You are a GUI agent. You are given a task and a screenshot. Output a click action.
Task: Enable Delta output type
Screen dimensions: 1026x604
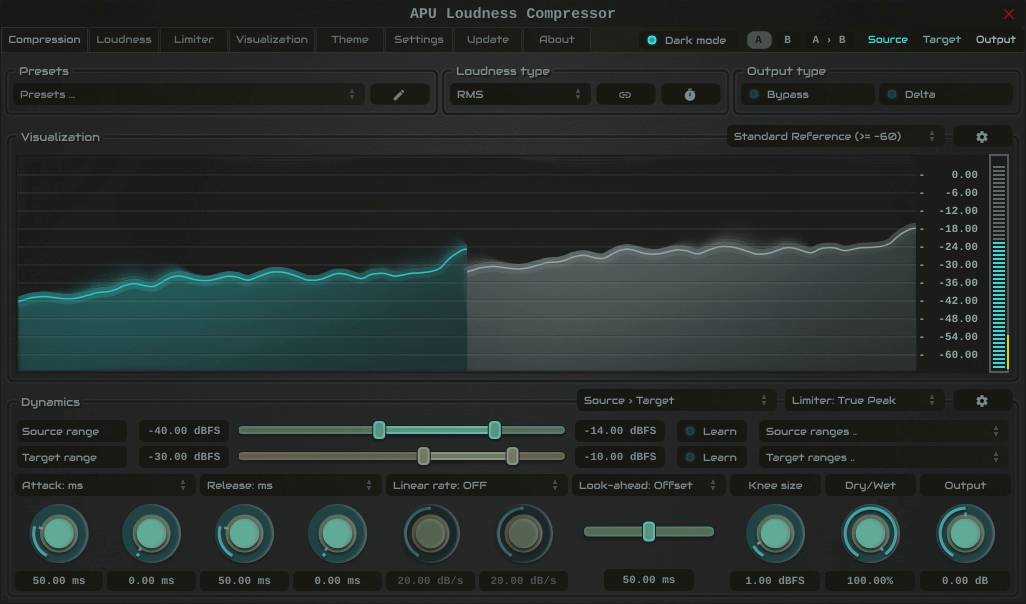pos(946,94)
